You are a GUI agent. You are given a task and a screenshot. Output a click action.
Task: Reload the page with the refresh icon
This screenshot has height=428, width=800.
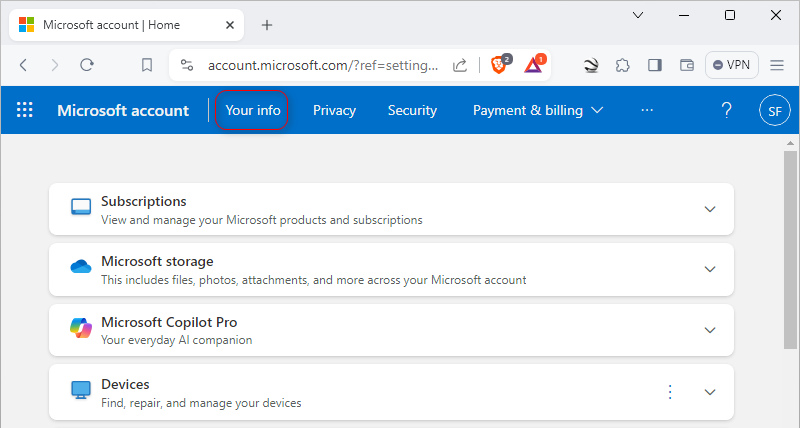point(87,65)
